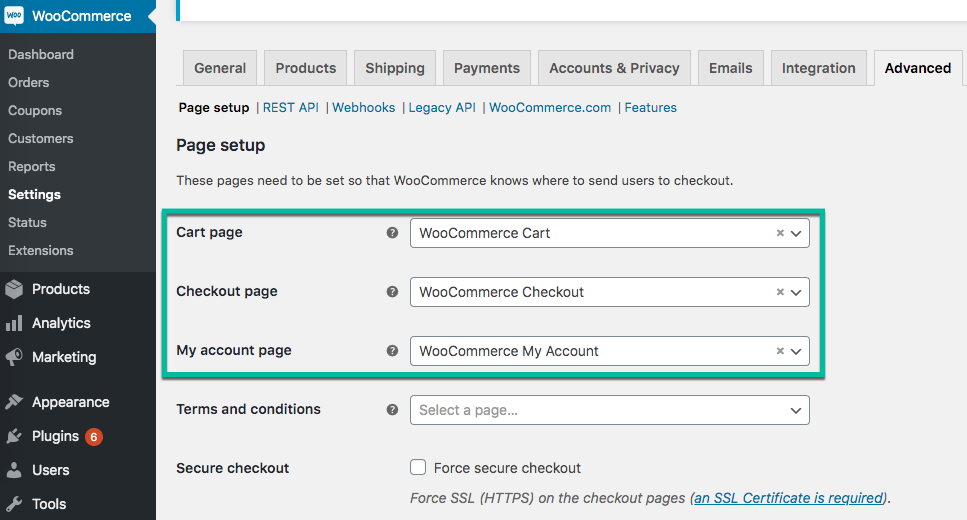Viewport: 967px width, 520px height.
Task: Enable Force secure checkout checkbox
Action: pyautogui.click(x=418, y=467)
